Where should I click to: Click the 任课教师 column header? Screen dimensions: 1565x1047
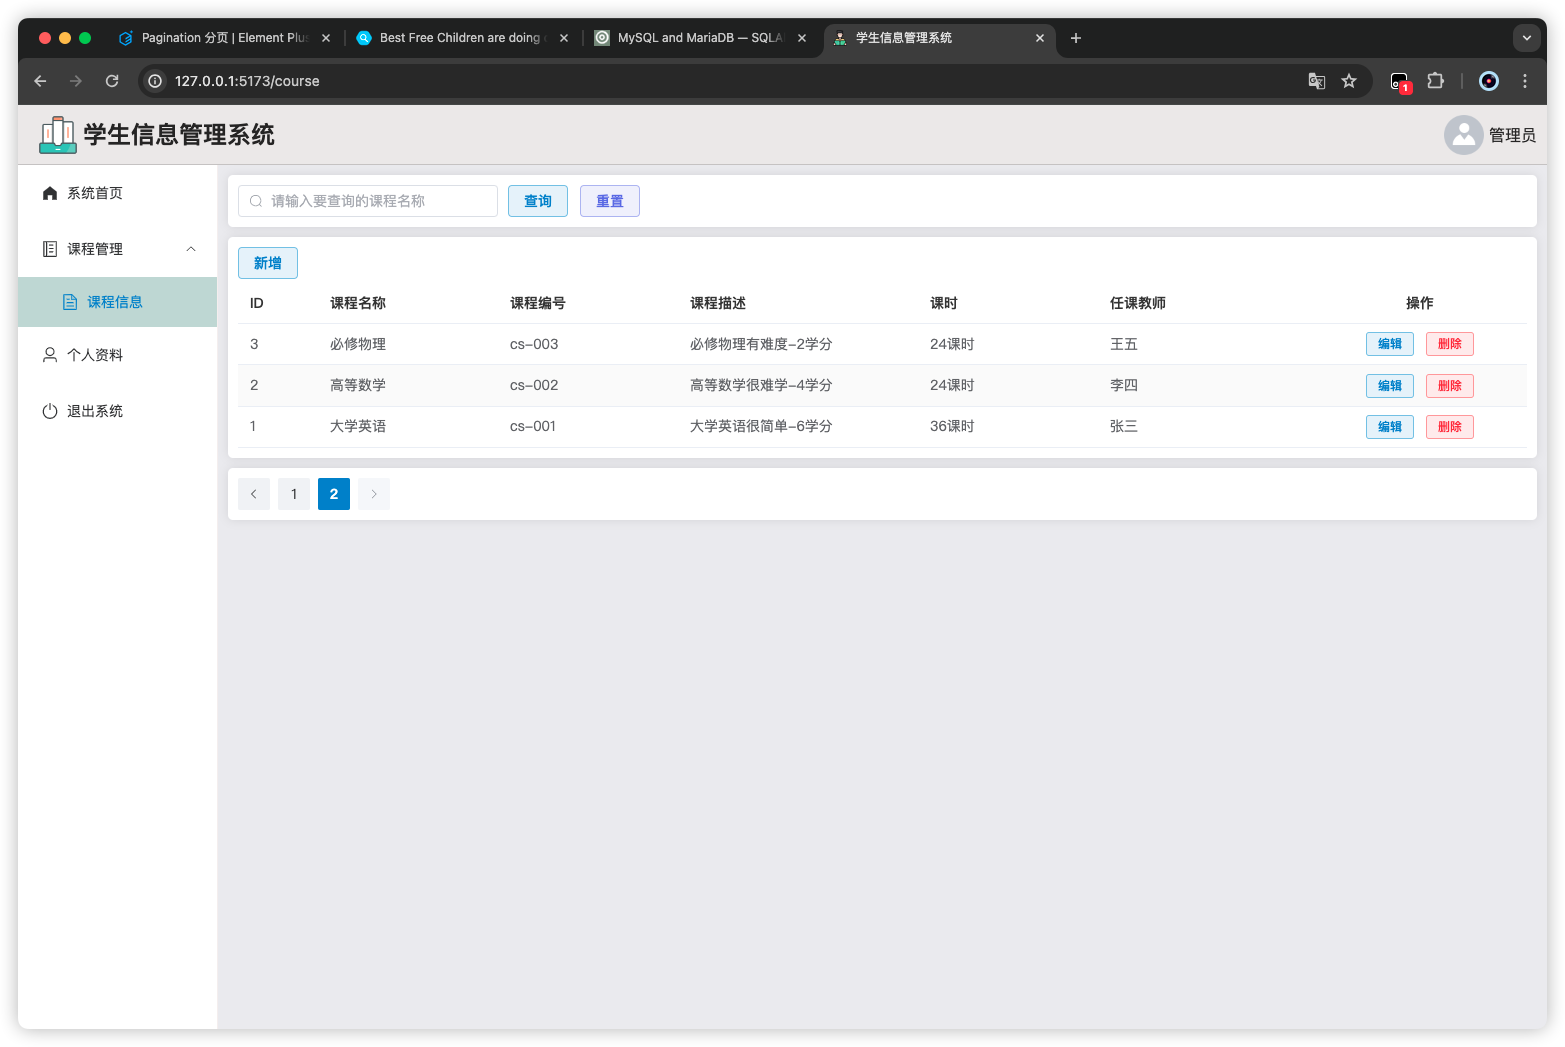coord(1138,303)
